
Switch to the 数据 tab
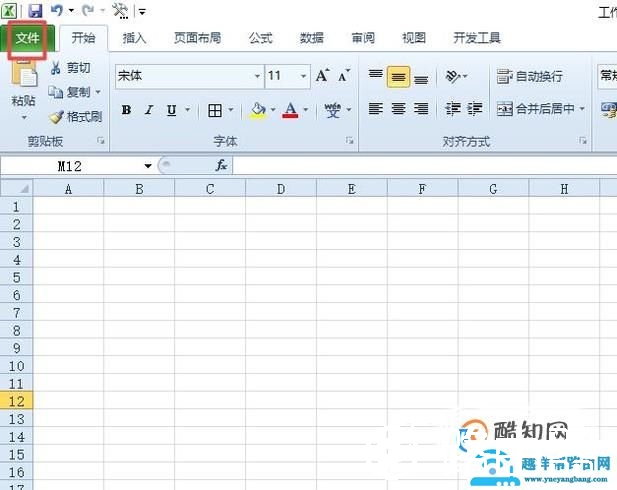click(312, 38)
